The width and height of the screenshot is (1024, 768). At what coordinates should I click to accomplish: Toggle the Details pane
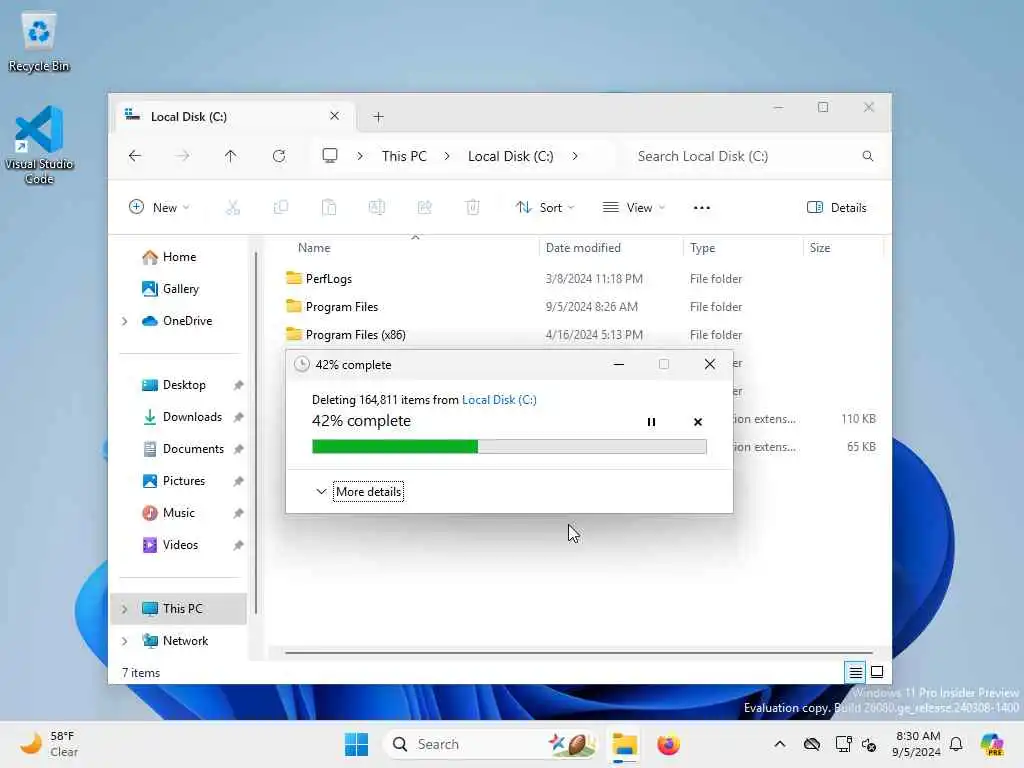(837, 208)
